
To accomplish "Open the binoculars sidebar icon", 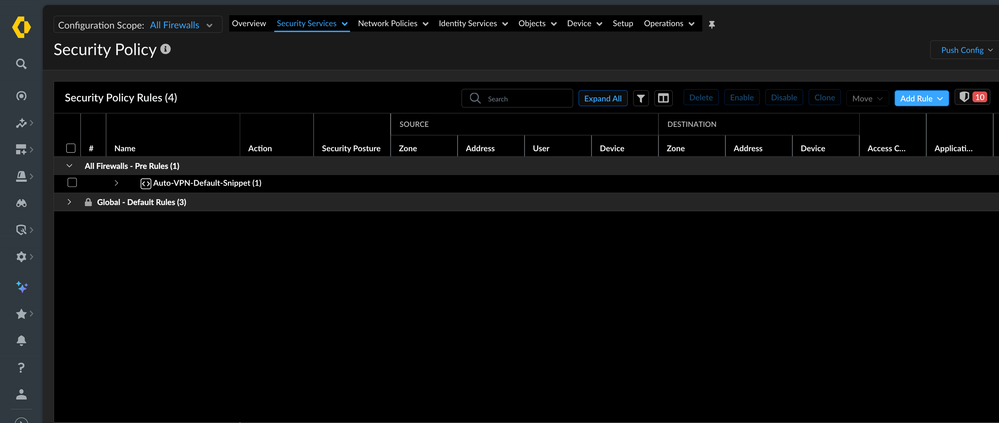I will 21,203.
